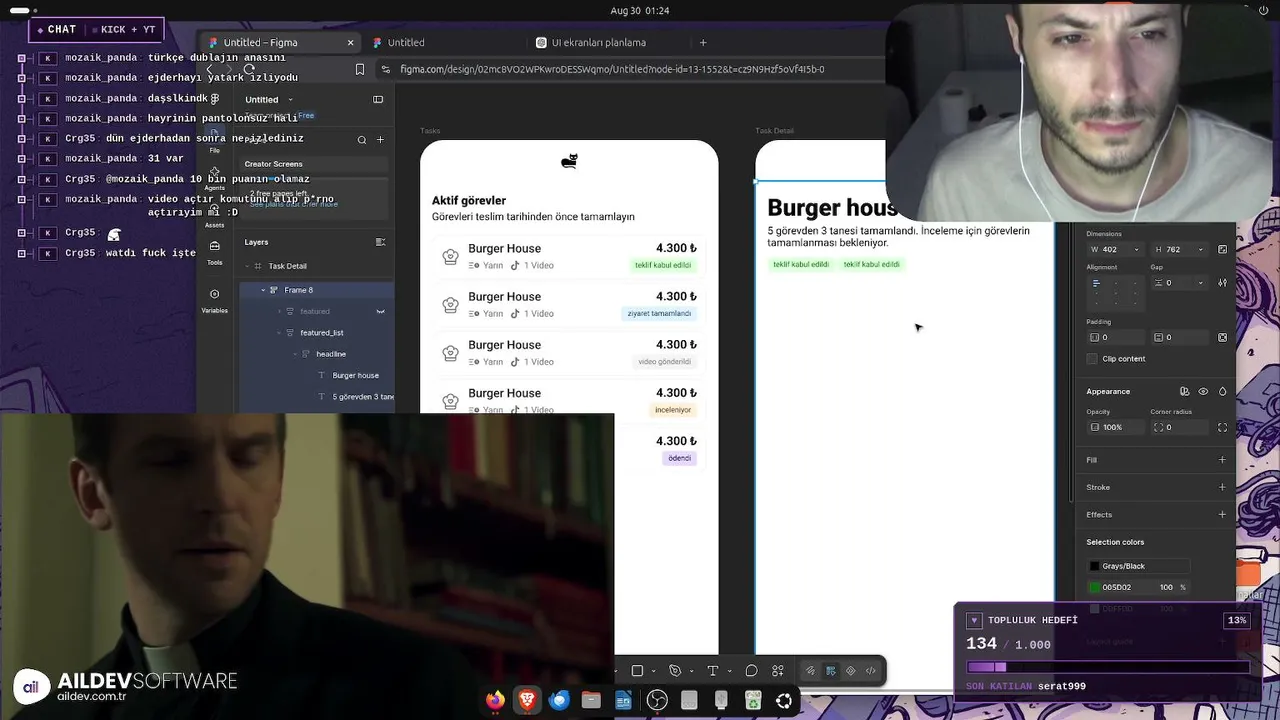Add a Fill with plus icon
This screenshot has width=1280, height=720.
point(1222,460)
